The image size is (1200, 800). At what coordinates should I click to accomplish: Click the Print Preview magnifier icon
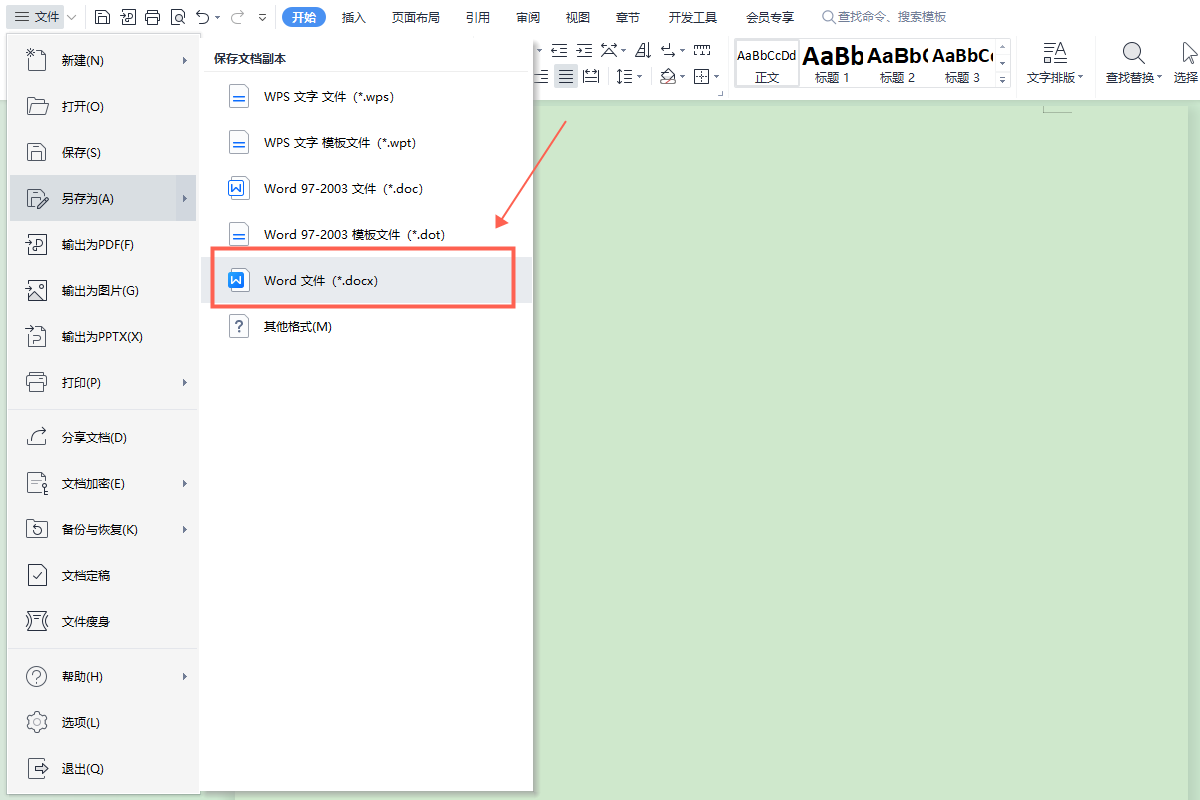point(177,17)
